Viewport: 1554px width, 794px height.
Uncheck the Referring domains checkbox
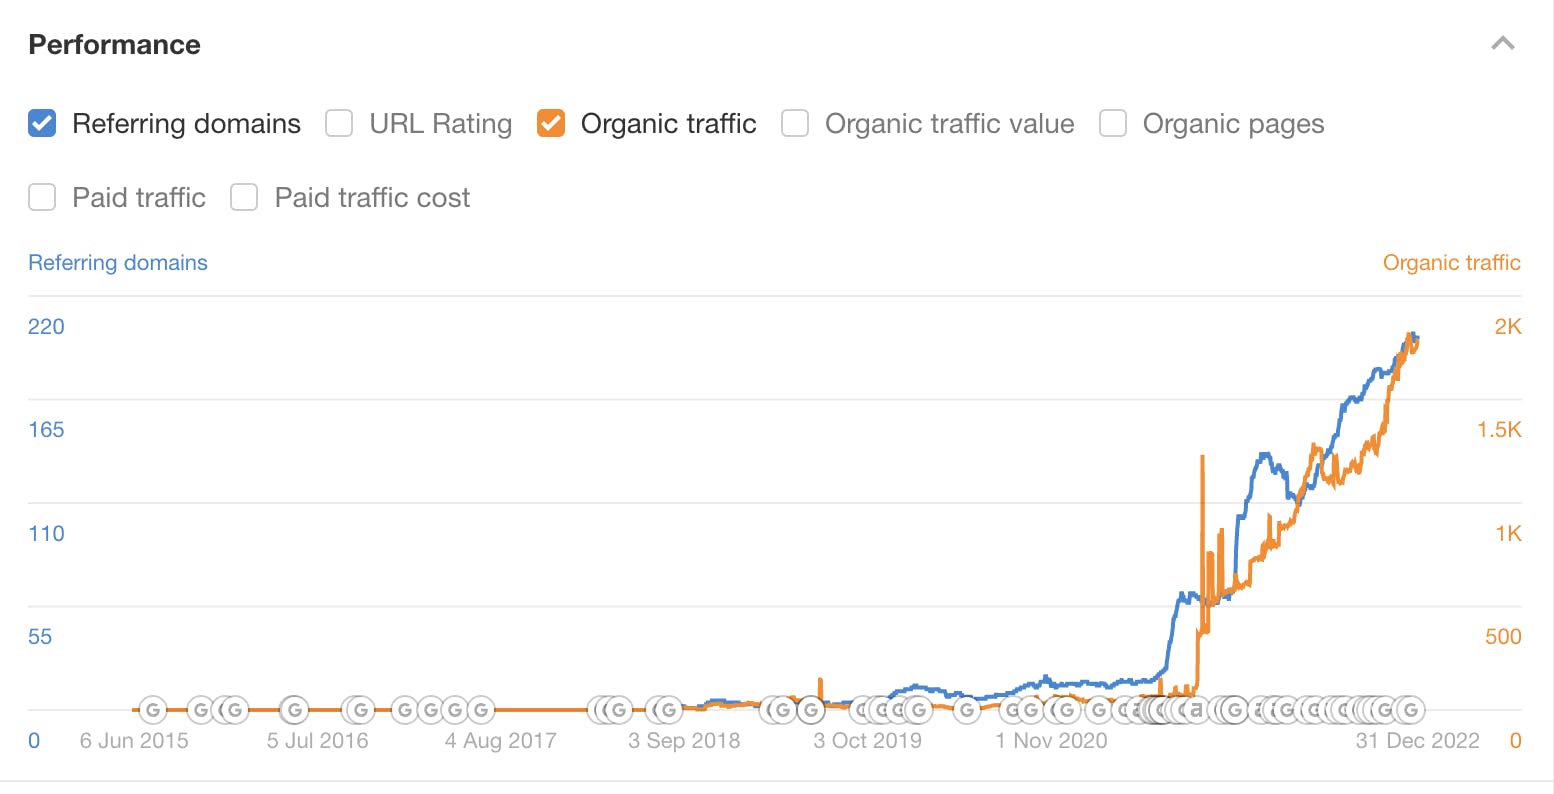pyautogui.click(x=42, y=124)
